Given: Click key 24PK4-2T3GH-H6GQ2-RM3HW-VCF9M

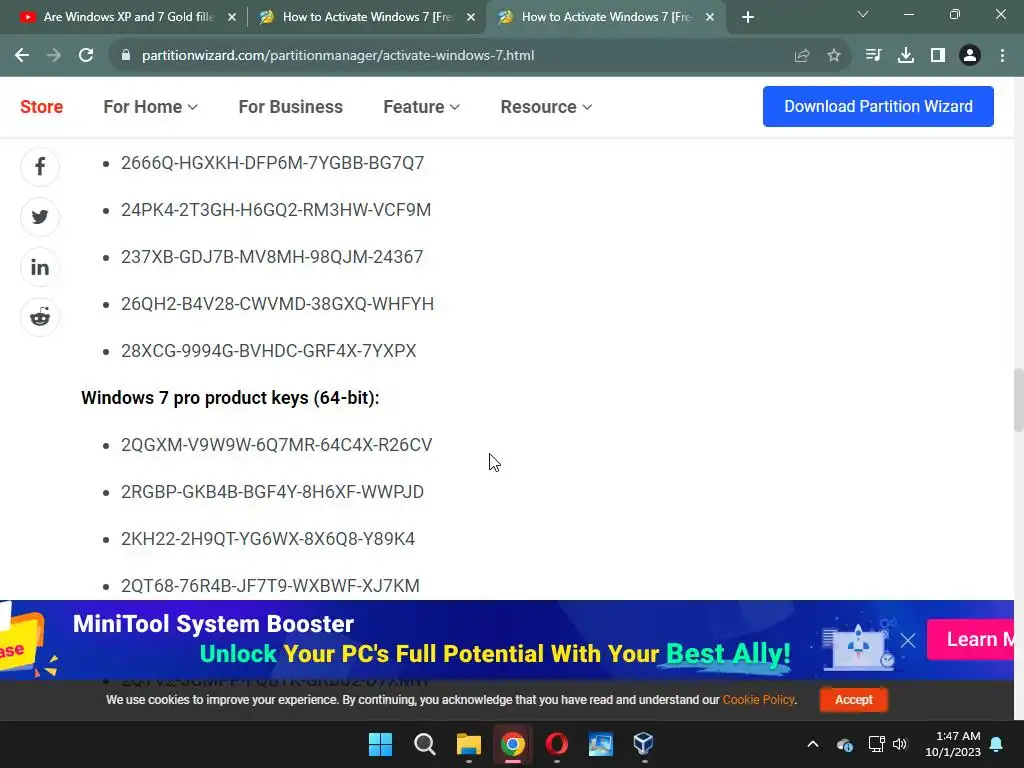Looking at the screenshot, I should point(276,210).
